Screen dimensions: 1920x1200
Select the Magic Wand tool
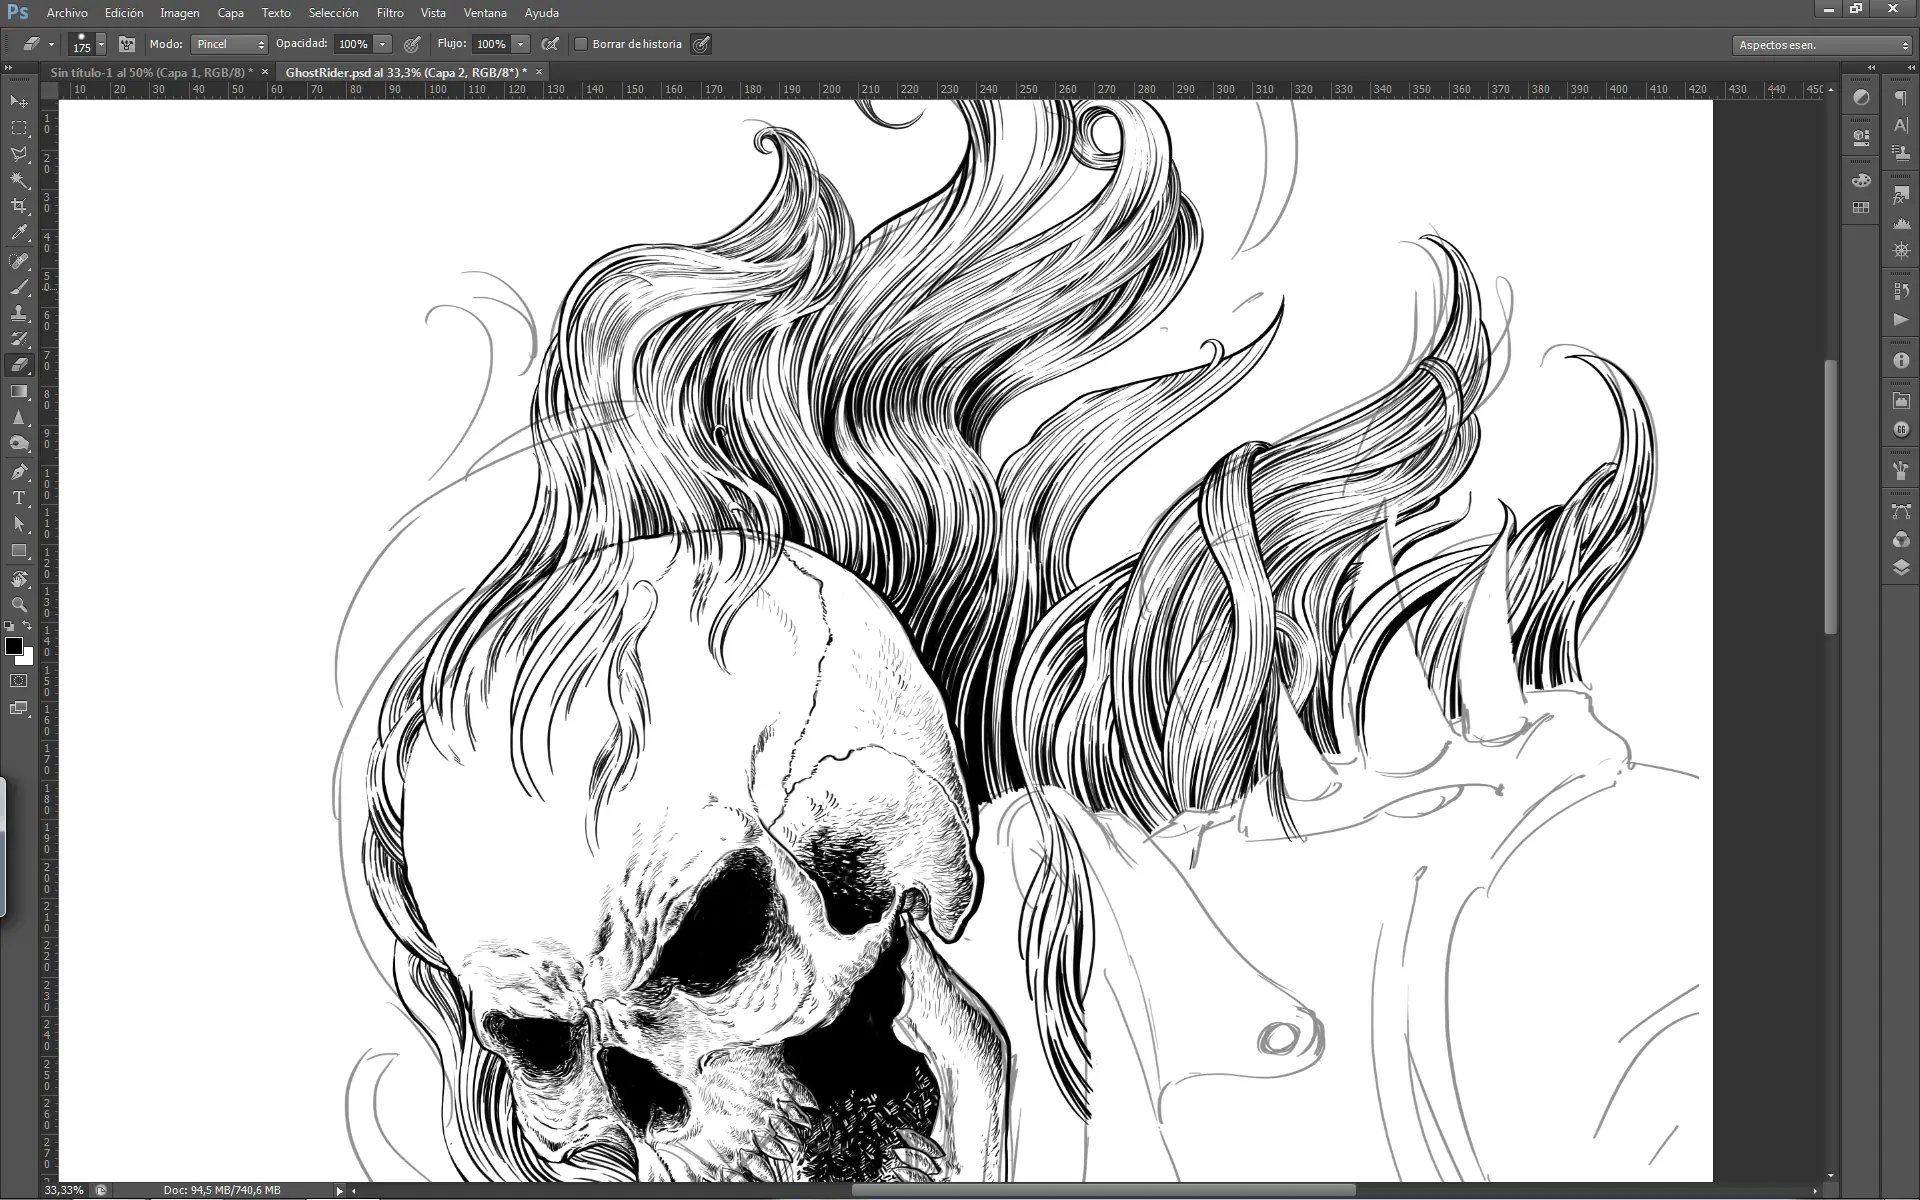click(19, 181)
